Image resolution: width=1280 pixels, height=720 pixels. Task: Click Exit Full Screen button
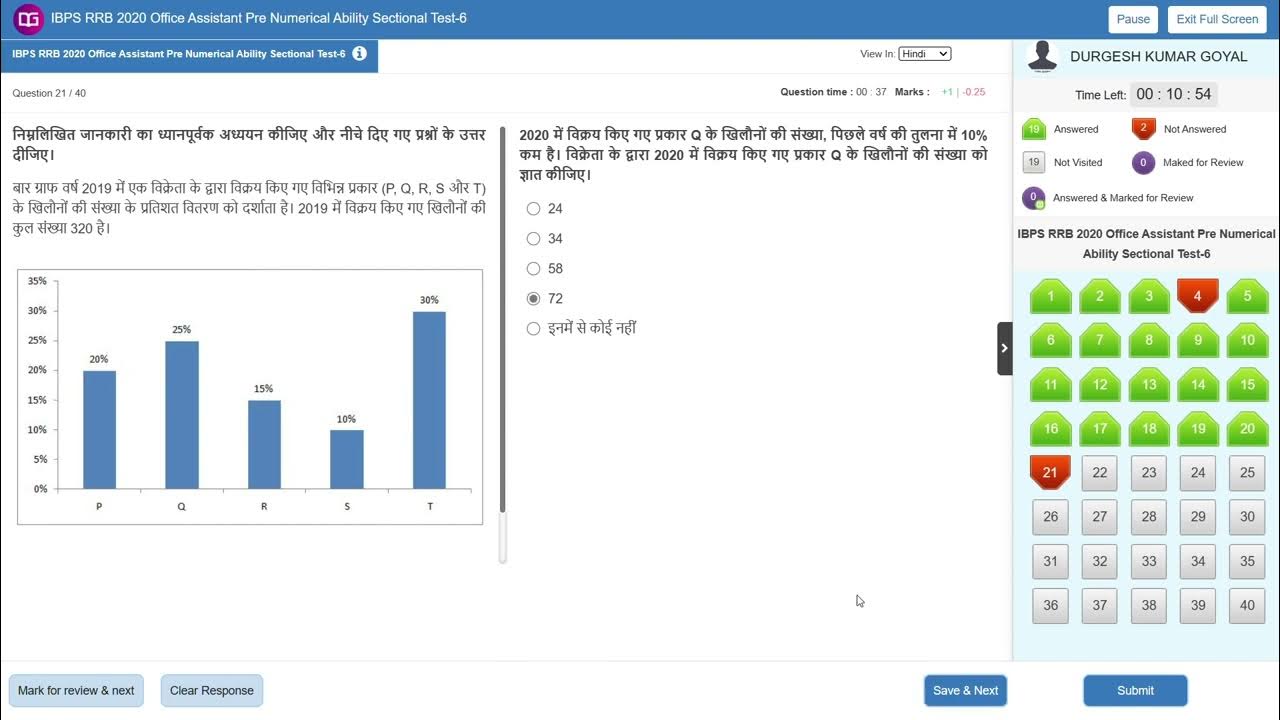(x=1217, y=19)
